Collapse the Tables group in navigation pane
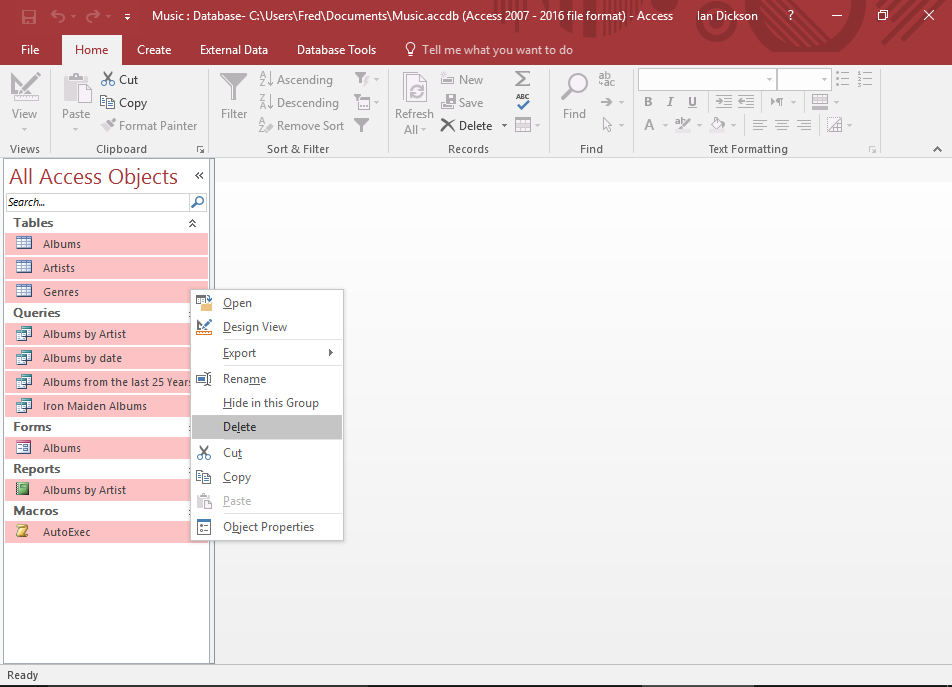This screenshot has width=952, height=687. (x=192, y=223)
